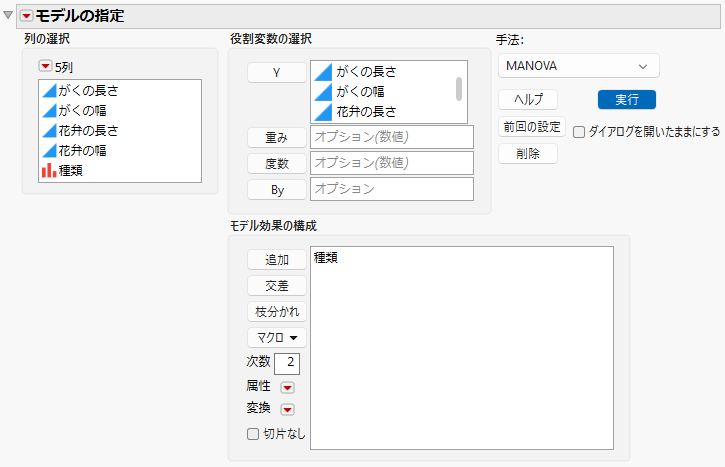The image size is (725, 467).
Task: Open red triangle menu next to 5列
Action: pyautogui.click(x=45, y=67)
